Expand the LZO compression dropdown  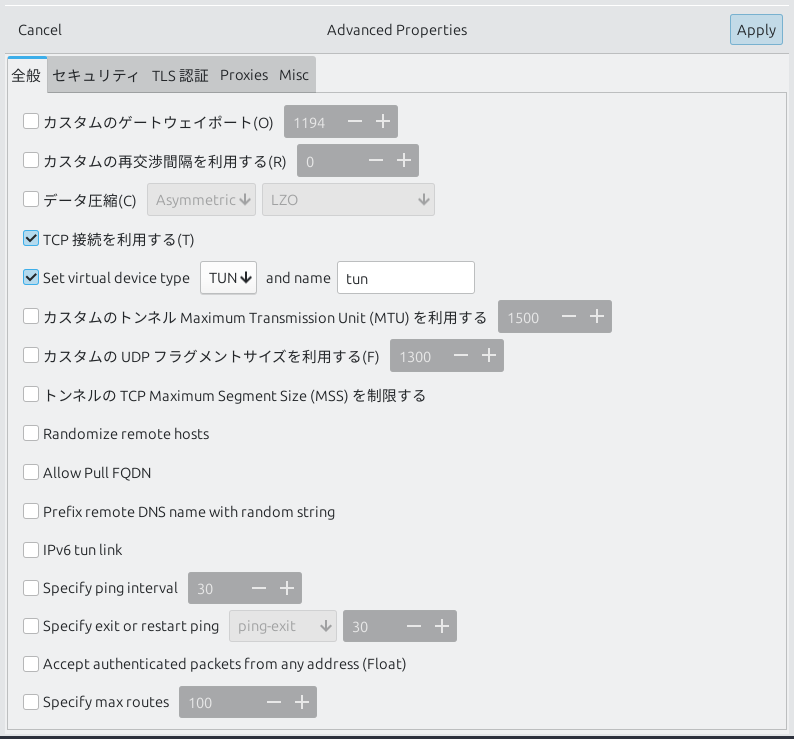tap(348, 200)
